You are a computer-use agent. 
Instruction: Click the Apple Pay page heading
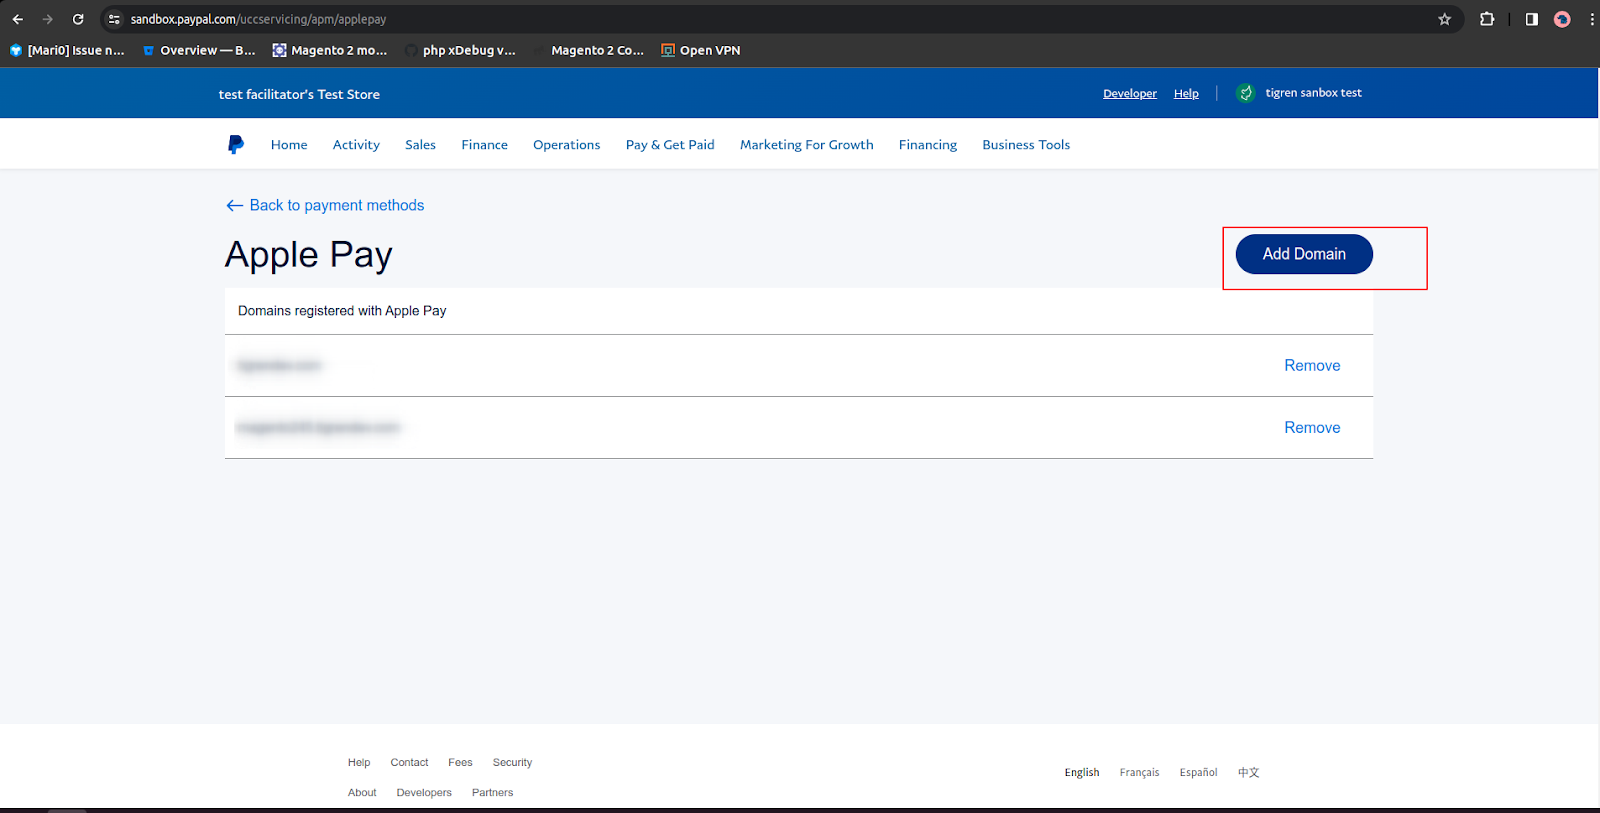[x=309, y=255]
